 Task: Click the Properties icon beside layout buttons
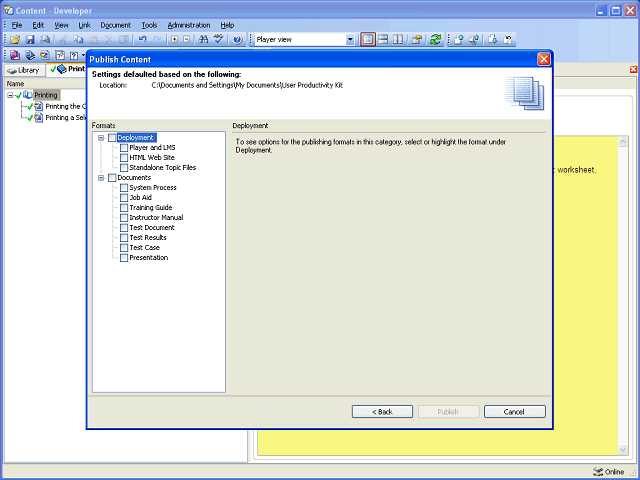pos(417,40)
